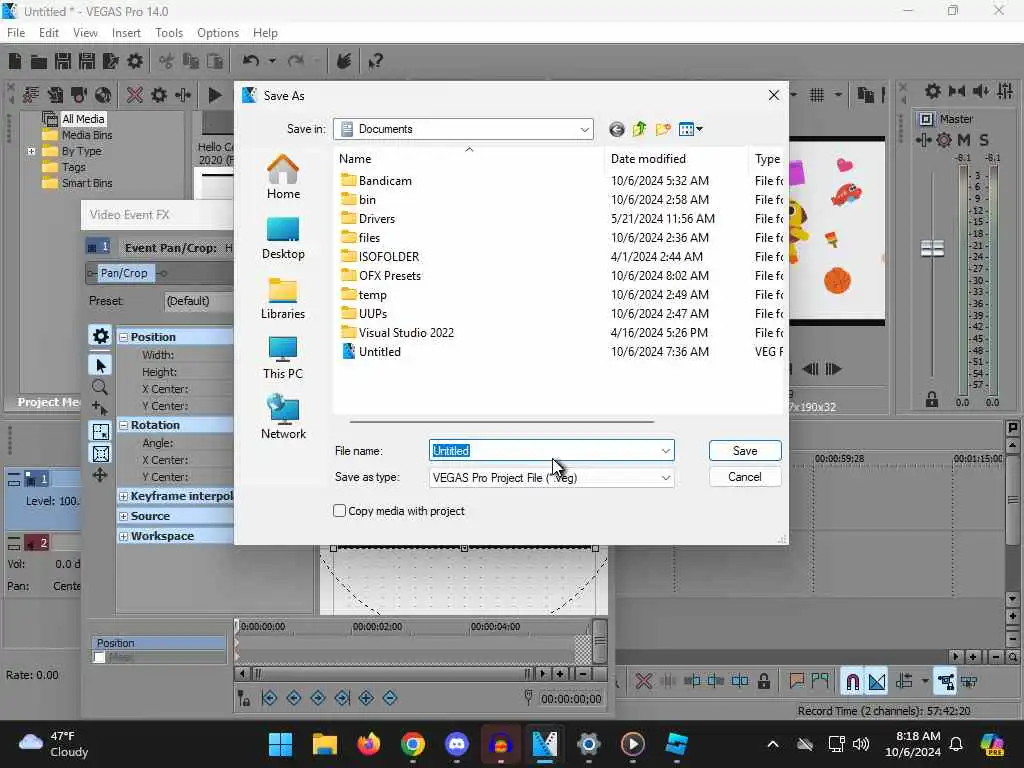Image resolution: width=1024 pixels, height=768 pixels.
Task: Select the Normal Edit arrow tool in Pan/Crop
Action: click(100, 365)
